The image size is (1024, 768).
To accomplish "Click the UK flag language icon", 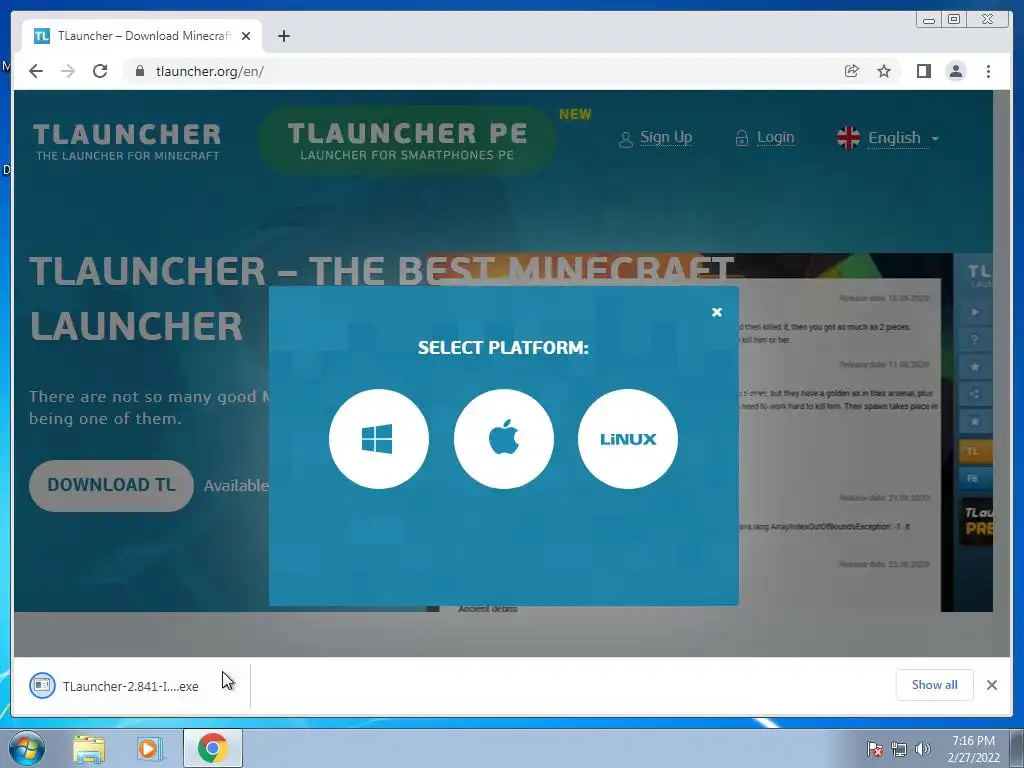I will [848, 138].
